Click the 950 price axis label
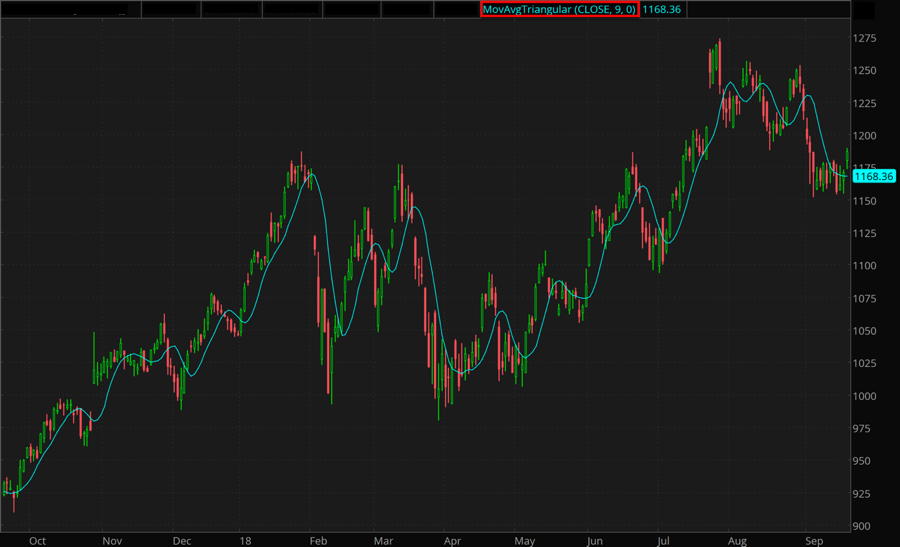The height and width of the screenshot is (547, 900). tap(864, 461)
